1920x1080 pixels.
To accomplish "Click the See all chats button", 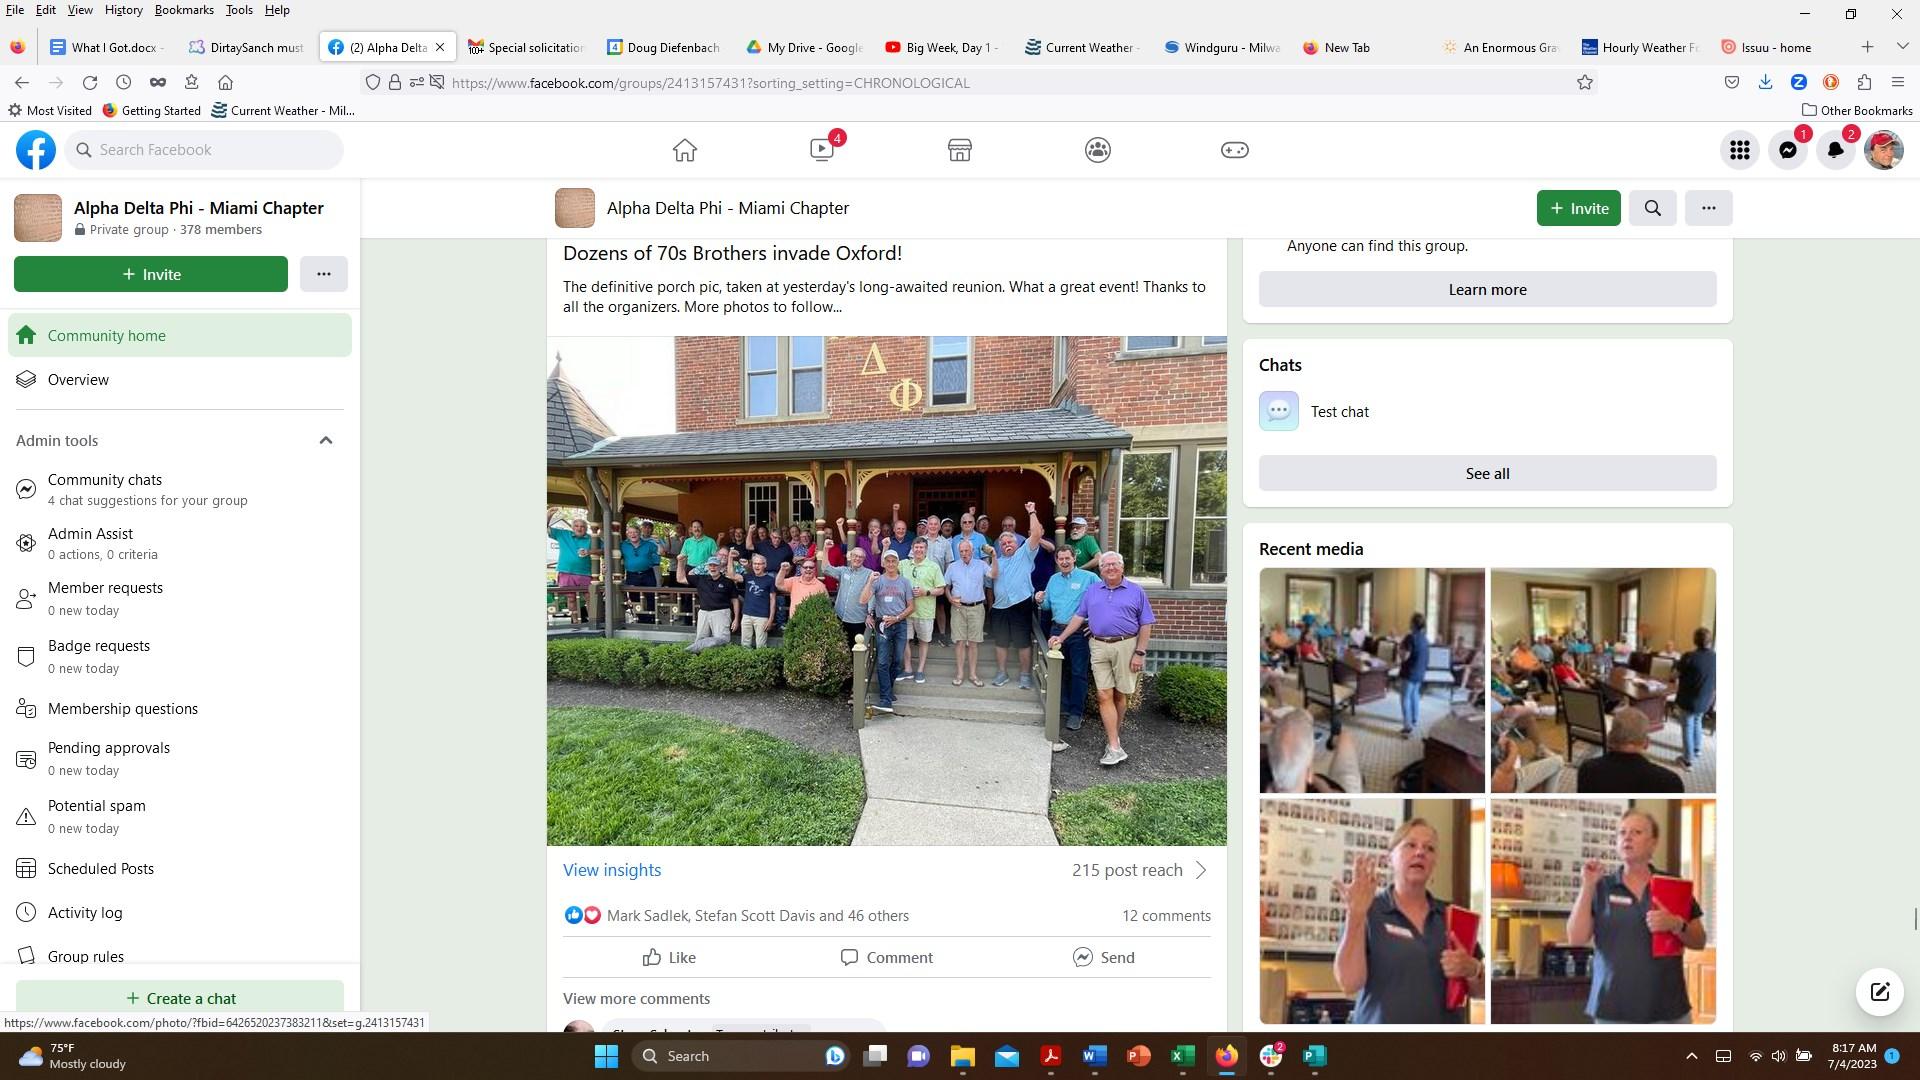I will coord(1487,473).
